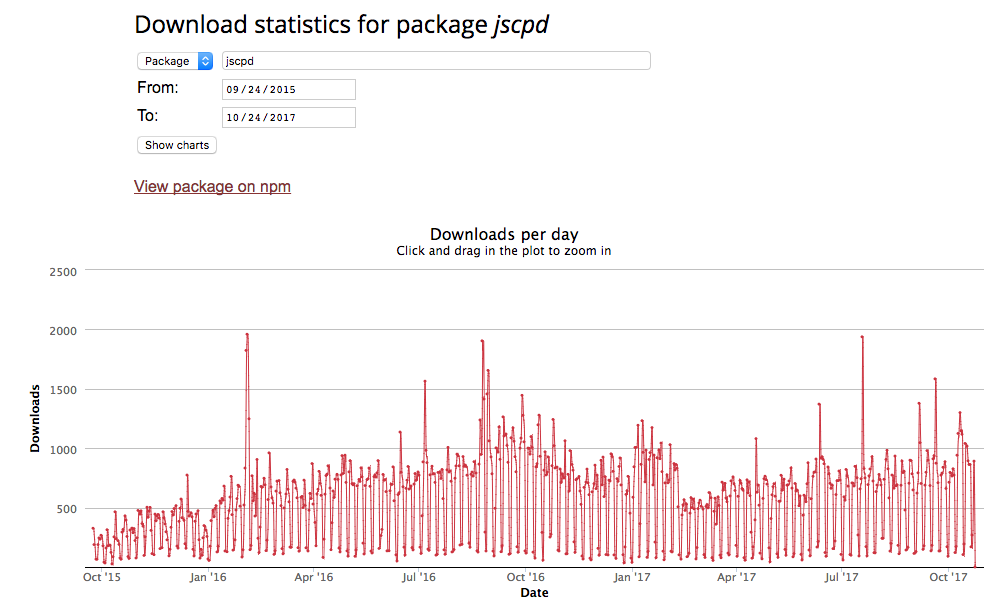Viewport: 1000px width, 608px height.
Task: Click the Show charts button
Action: coord(177,145)
